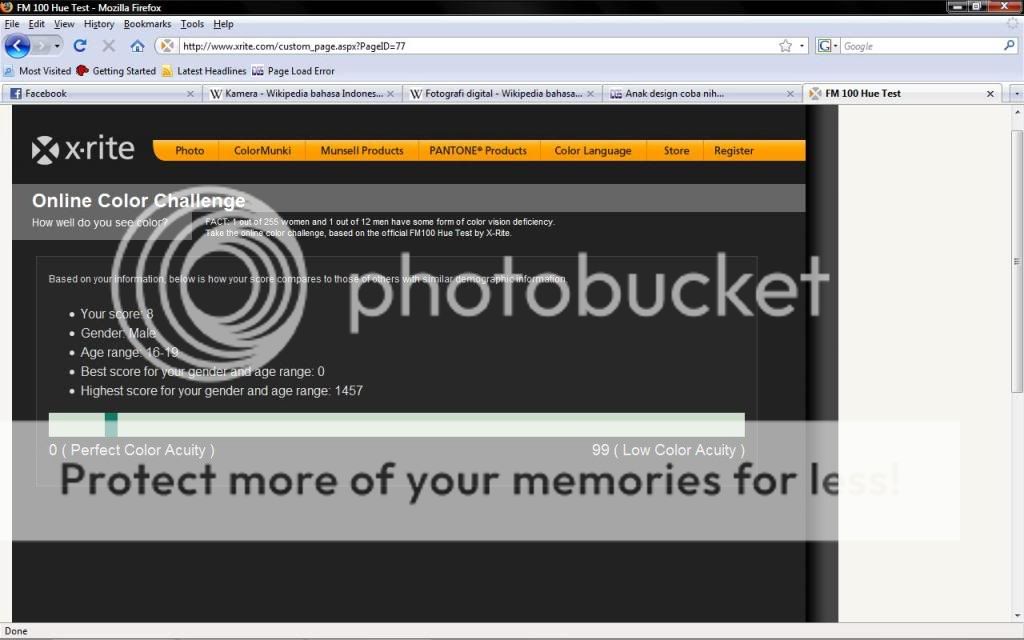Open the ColorMunki navigation link

coord(263,151)
